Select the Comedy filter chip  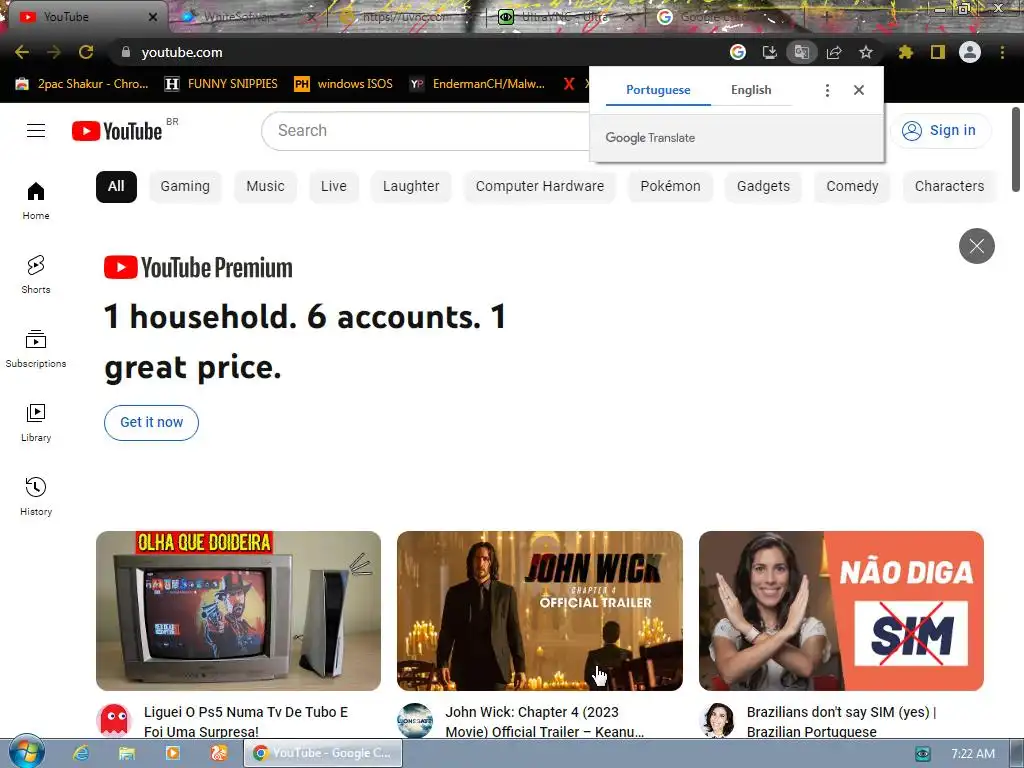click(x=852, y=187)
